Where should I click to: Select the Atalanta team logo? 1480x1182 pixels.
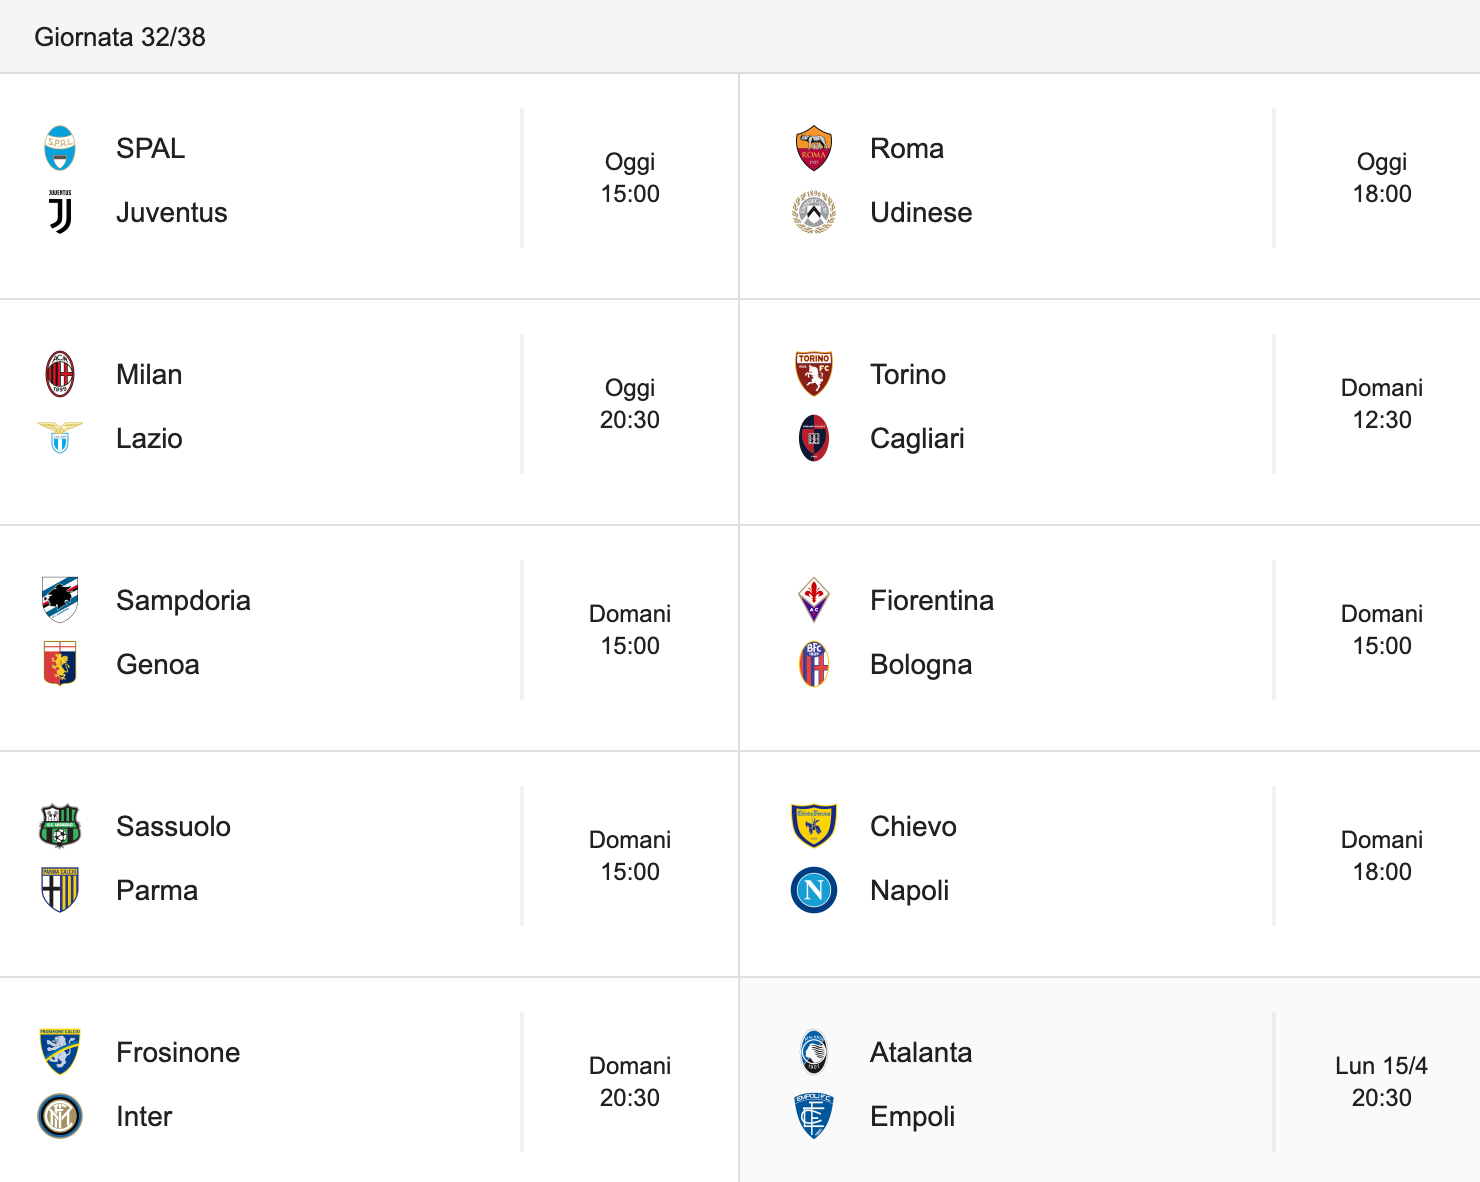point(814,1052)
